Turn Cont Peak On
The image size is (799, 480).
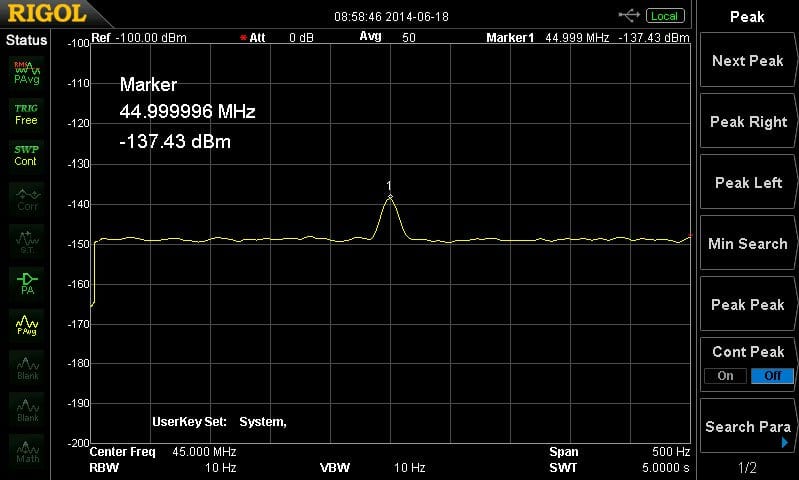725,376
